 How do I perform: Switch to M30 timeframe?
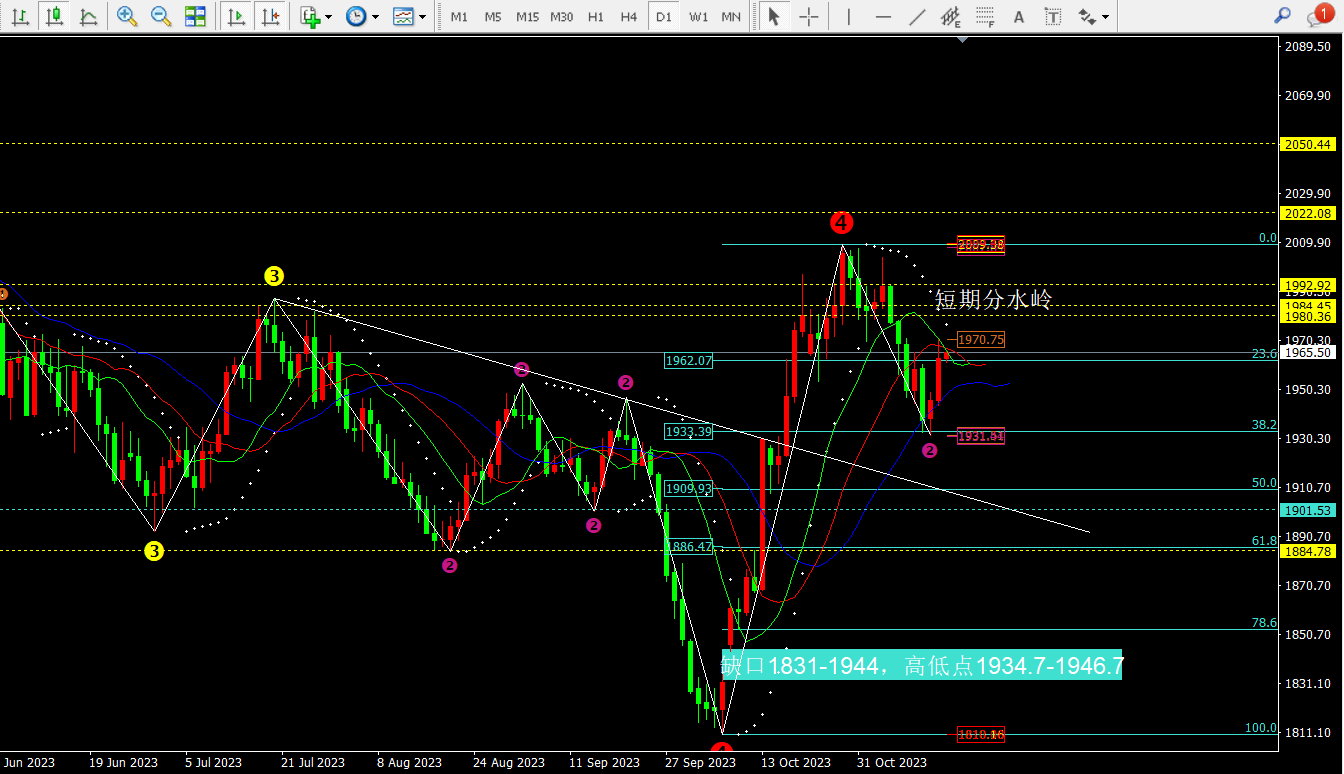(x=562, y=17)
